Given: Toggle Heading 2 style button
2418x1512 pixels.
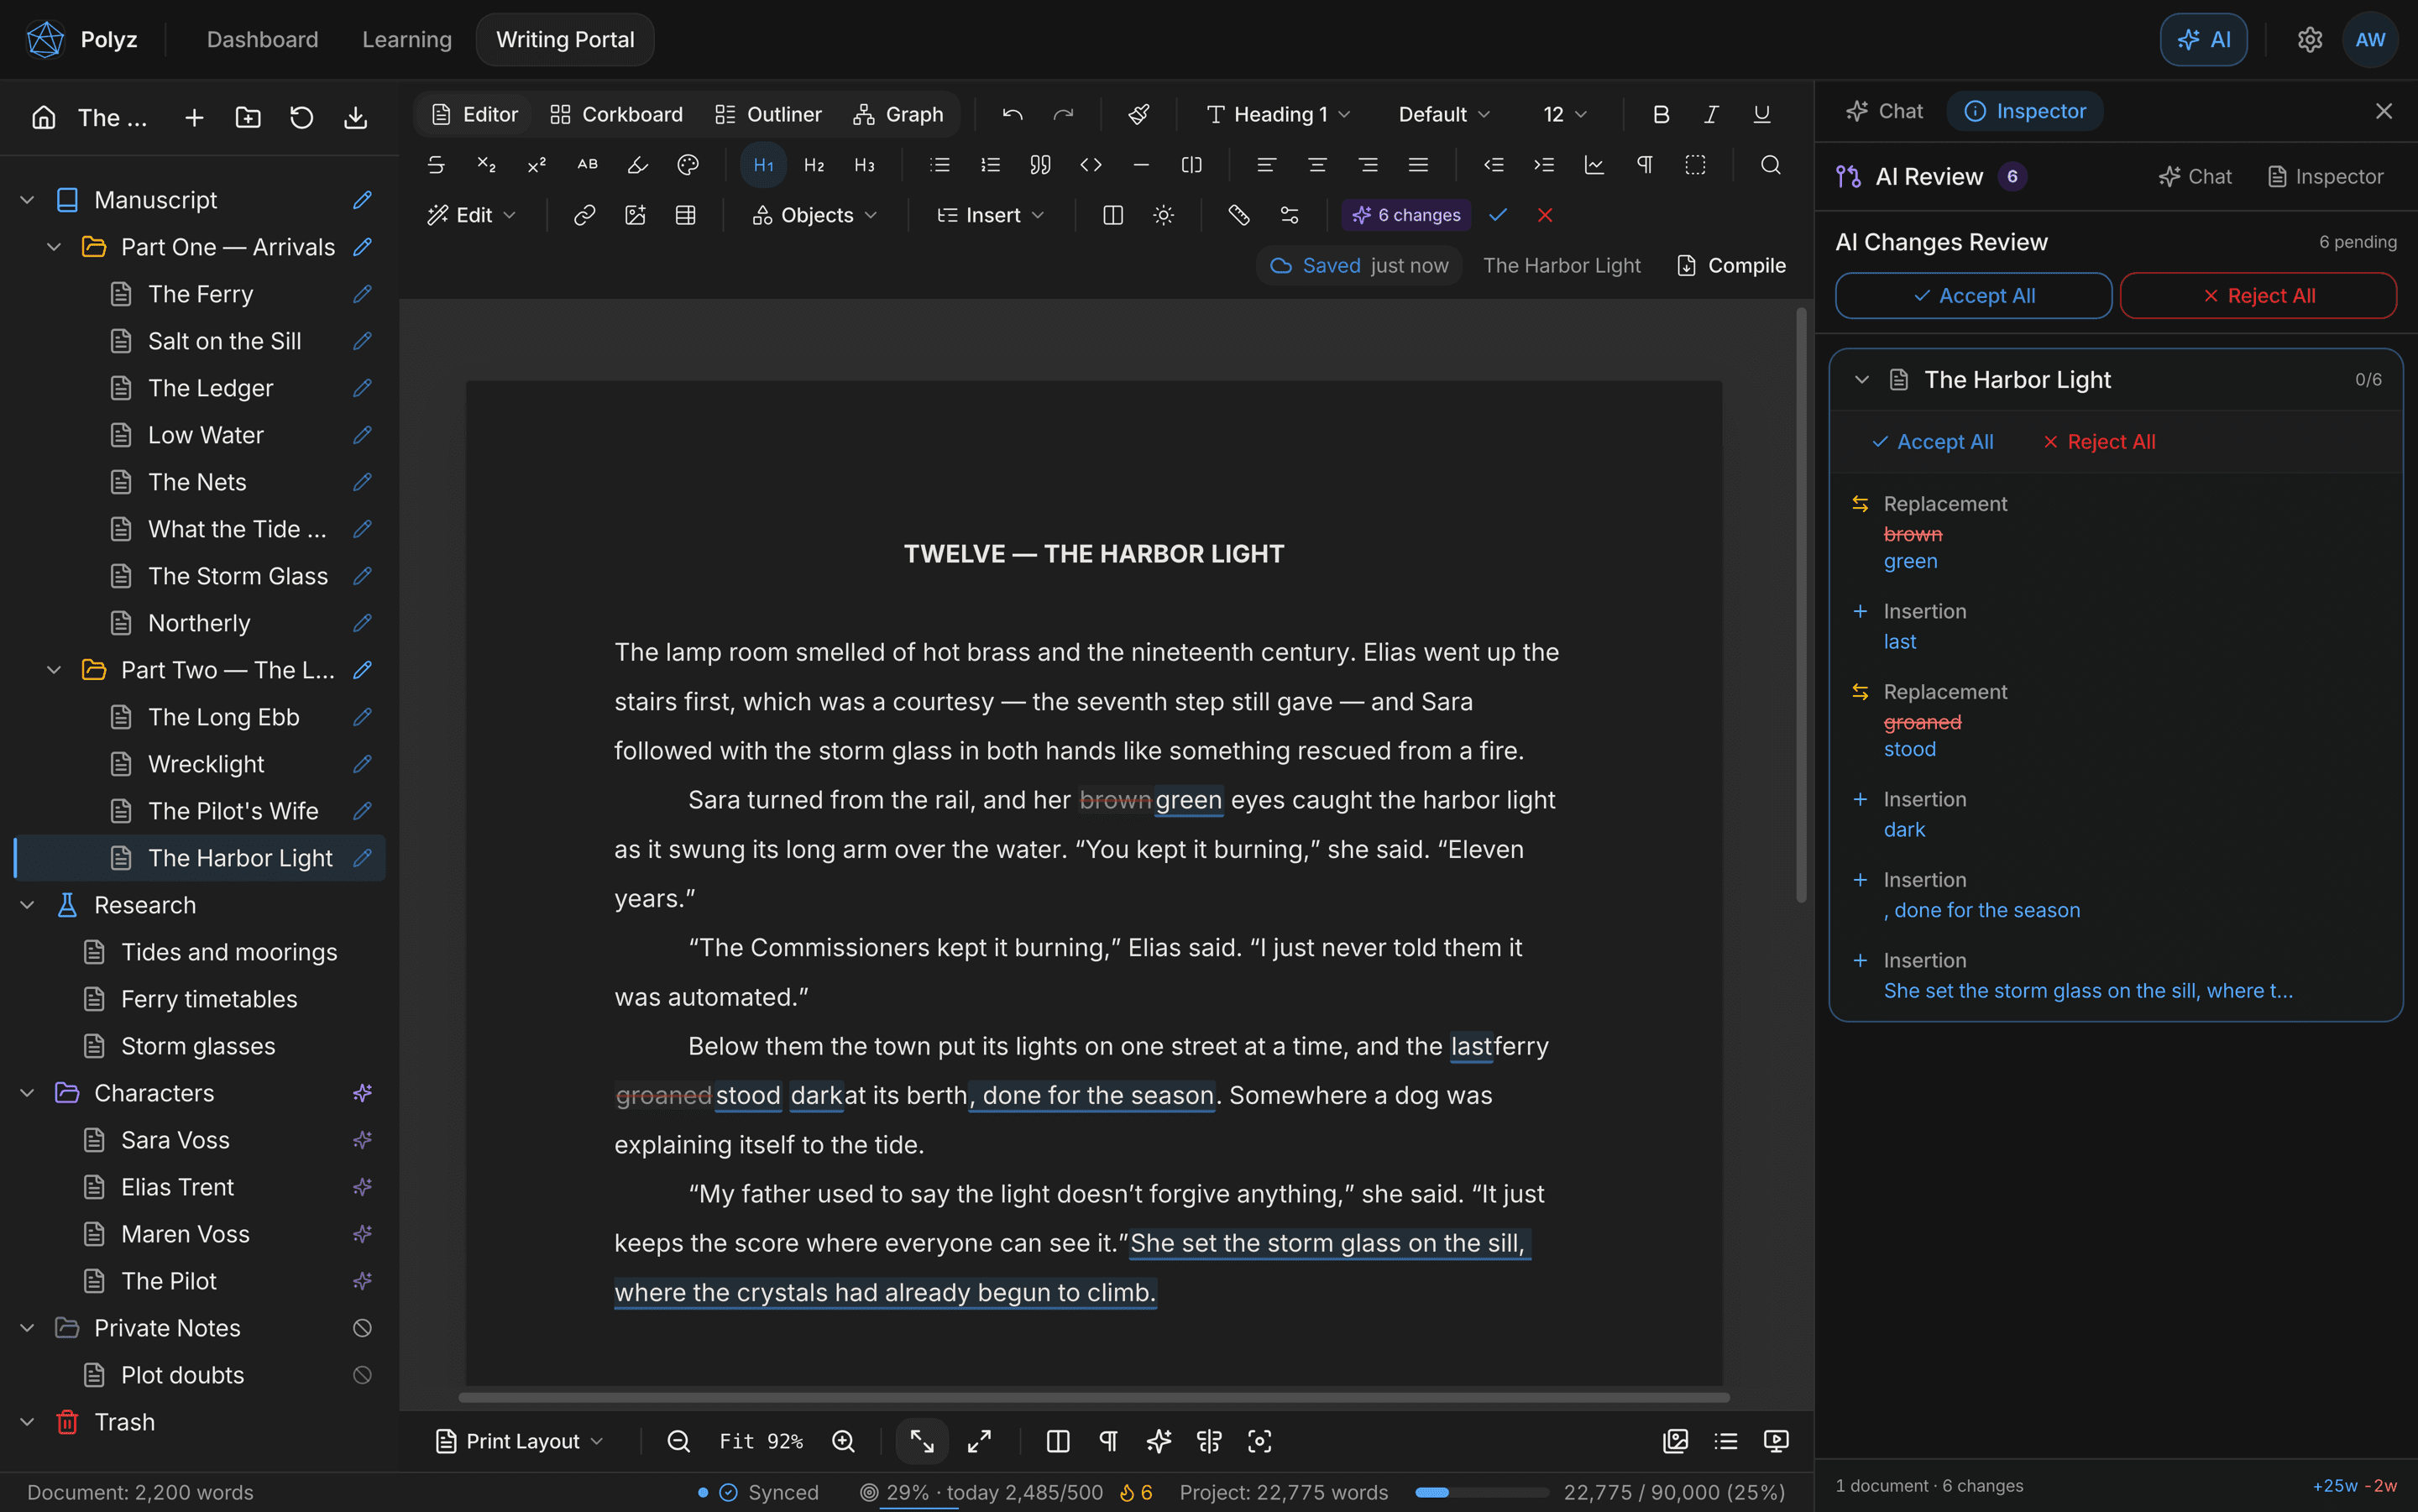Looking at the screenshot, I should pos(814,165).
